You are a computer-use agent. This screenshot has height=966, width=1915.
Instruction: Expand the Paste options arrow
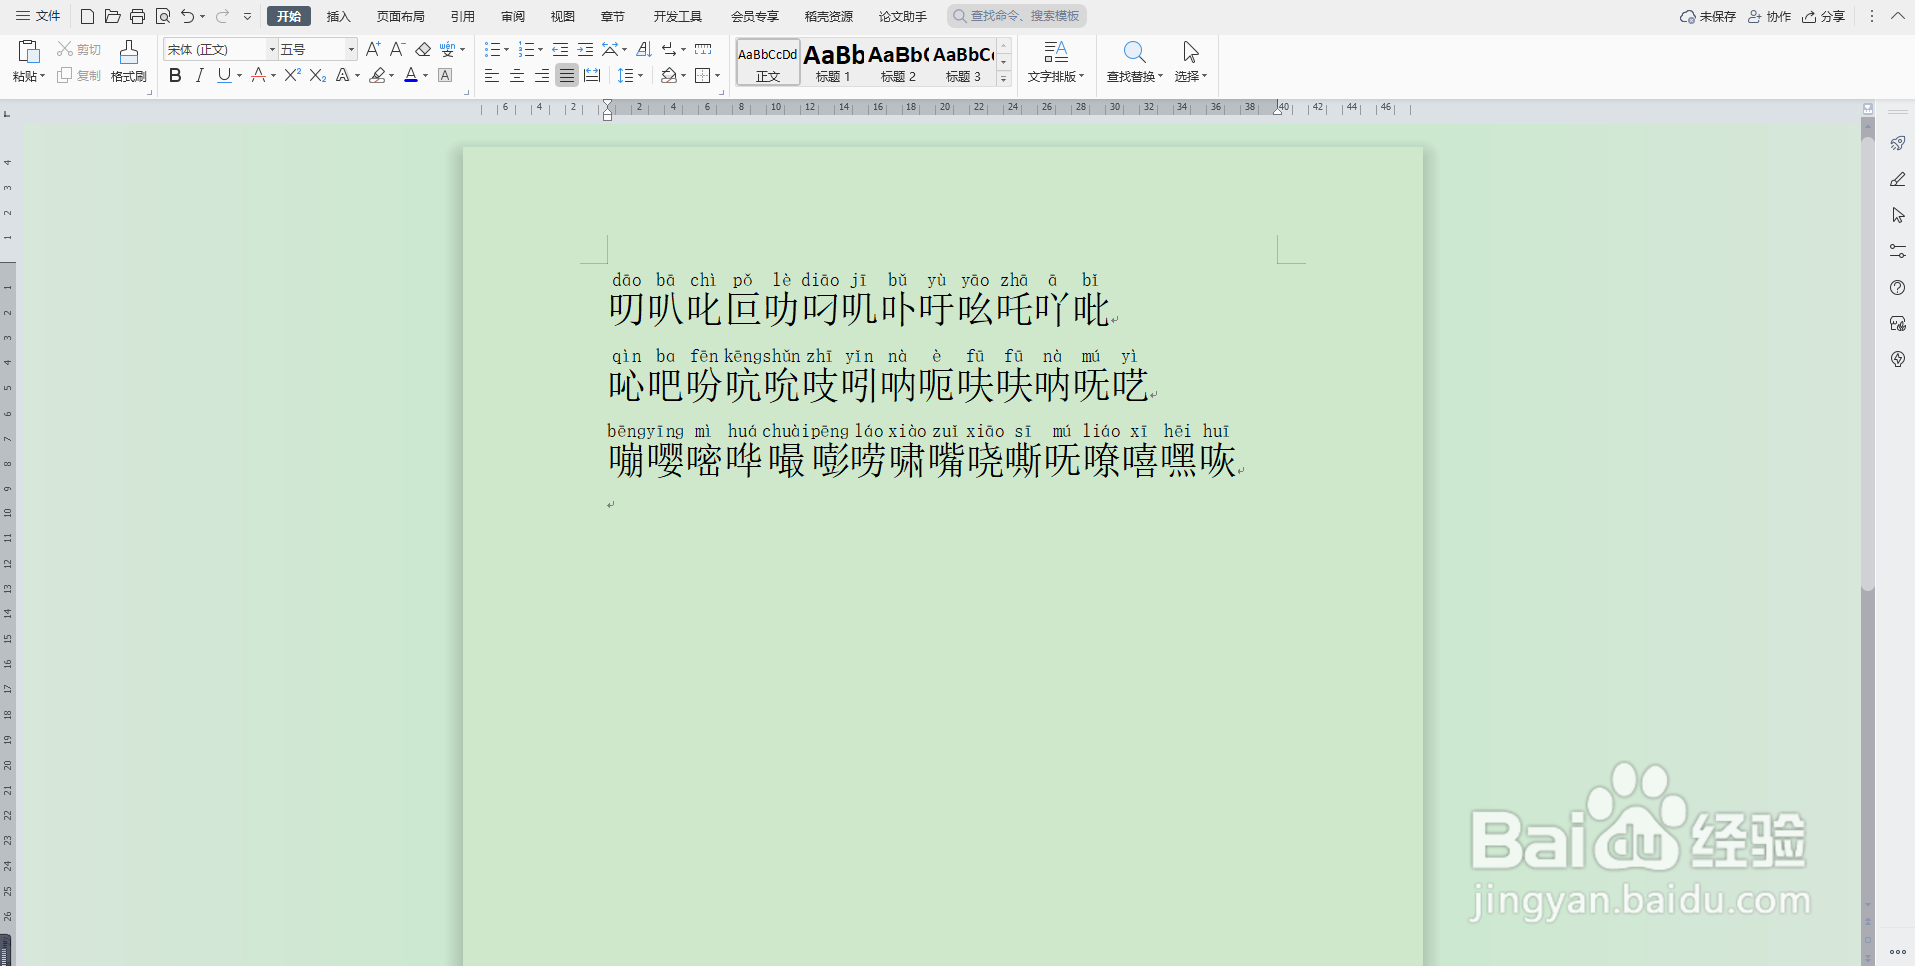point(42,77)
